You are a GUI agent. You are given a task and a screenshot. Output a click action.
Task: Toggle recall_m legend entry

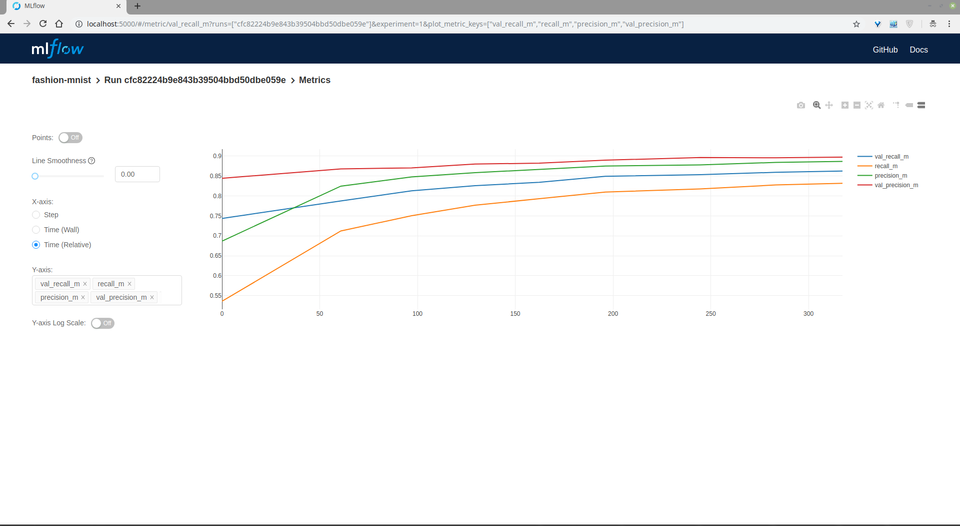877,166
